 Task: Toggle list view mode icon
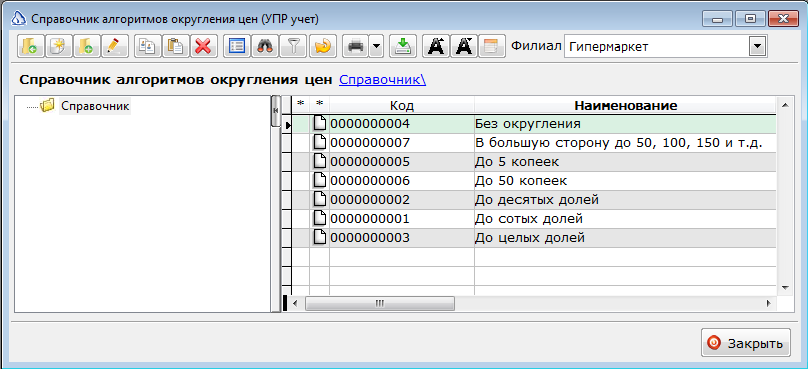237,46
